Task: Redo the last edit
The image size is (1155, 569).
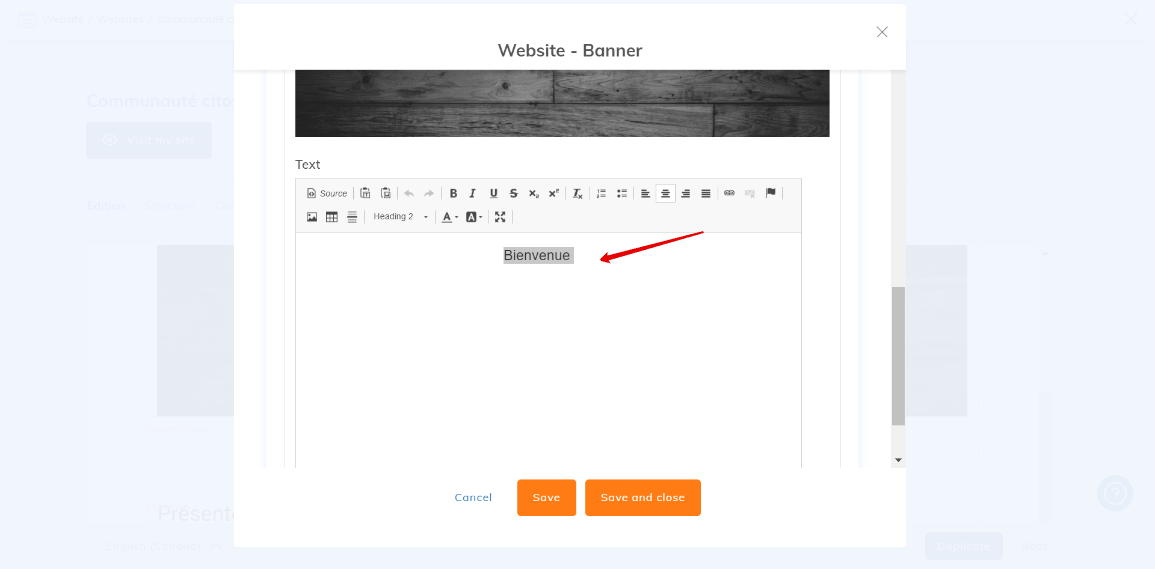Action: tap(429, 193)
